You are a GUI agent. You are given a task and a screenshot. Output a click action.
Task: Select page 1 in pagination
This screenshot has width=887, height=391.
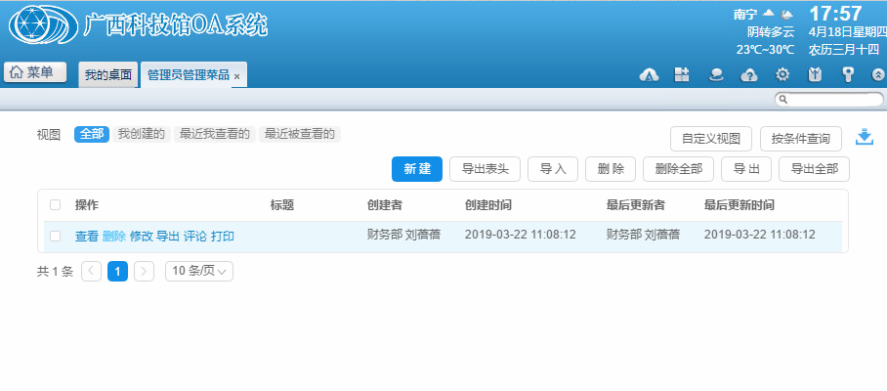tap(118, 271)
